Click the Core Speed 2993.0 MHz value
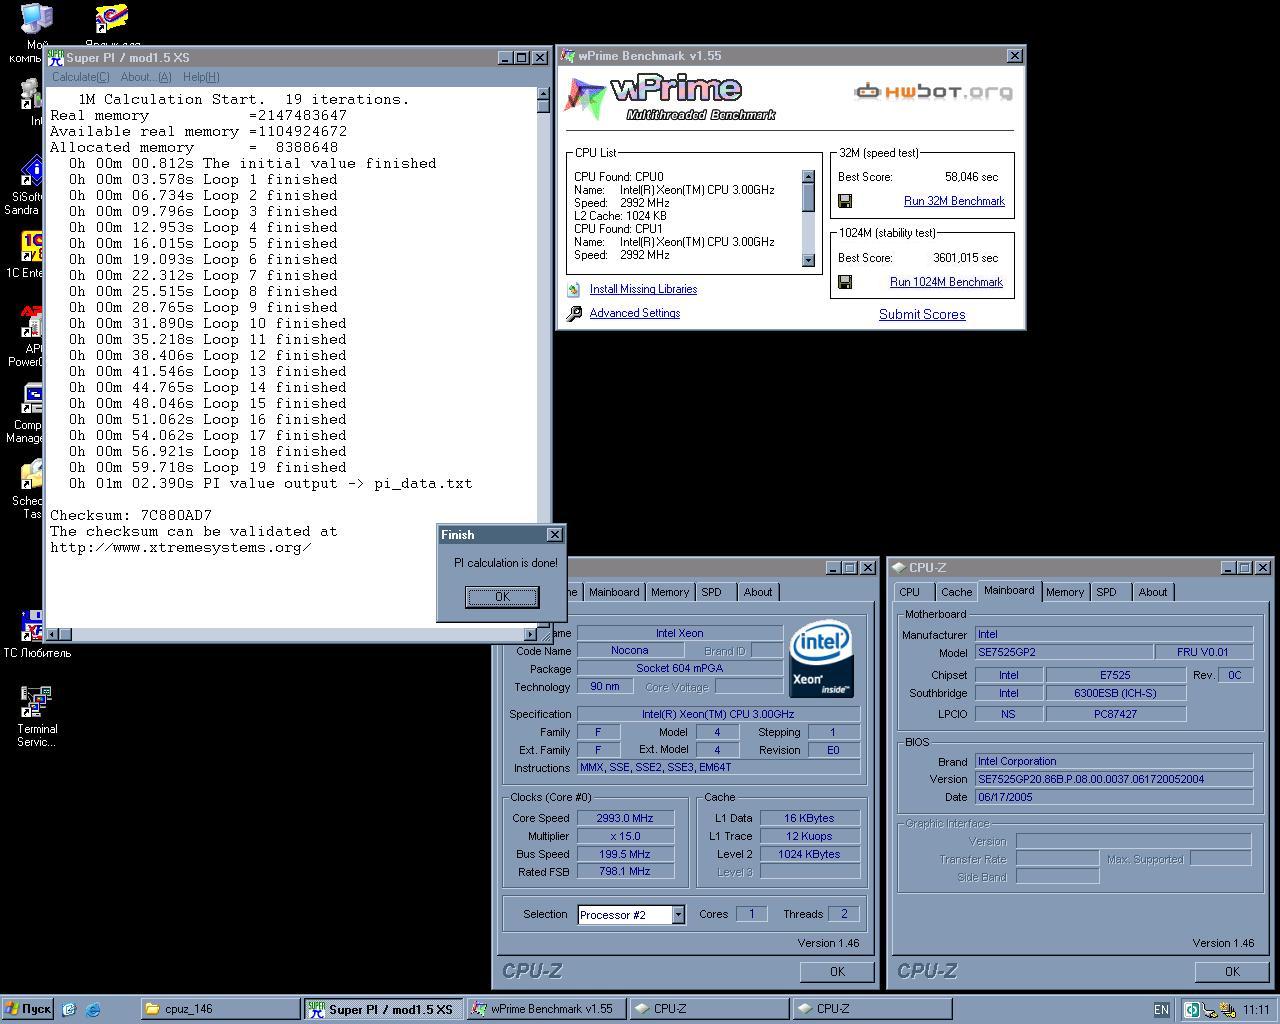The height and width of the screenshot is (1024, 1280). (625, 818)
